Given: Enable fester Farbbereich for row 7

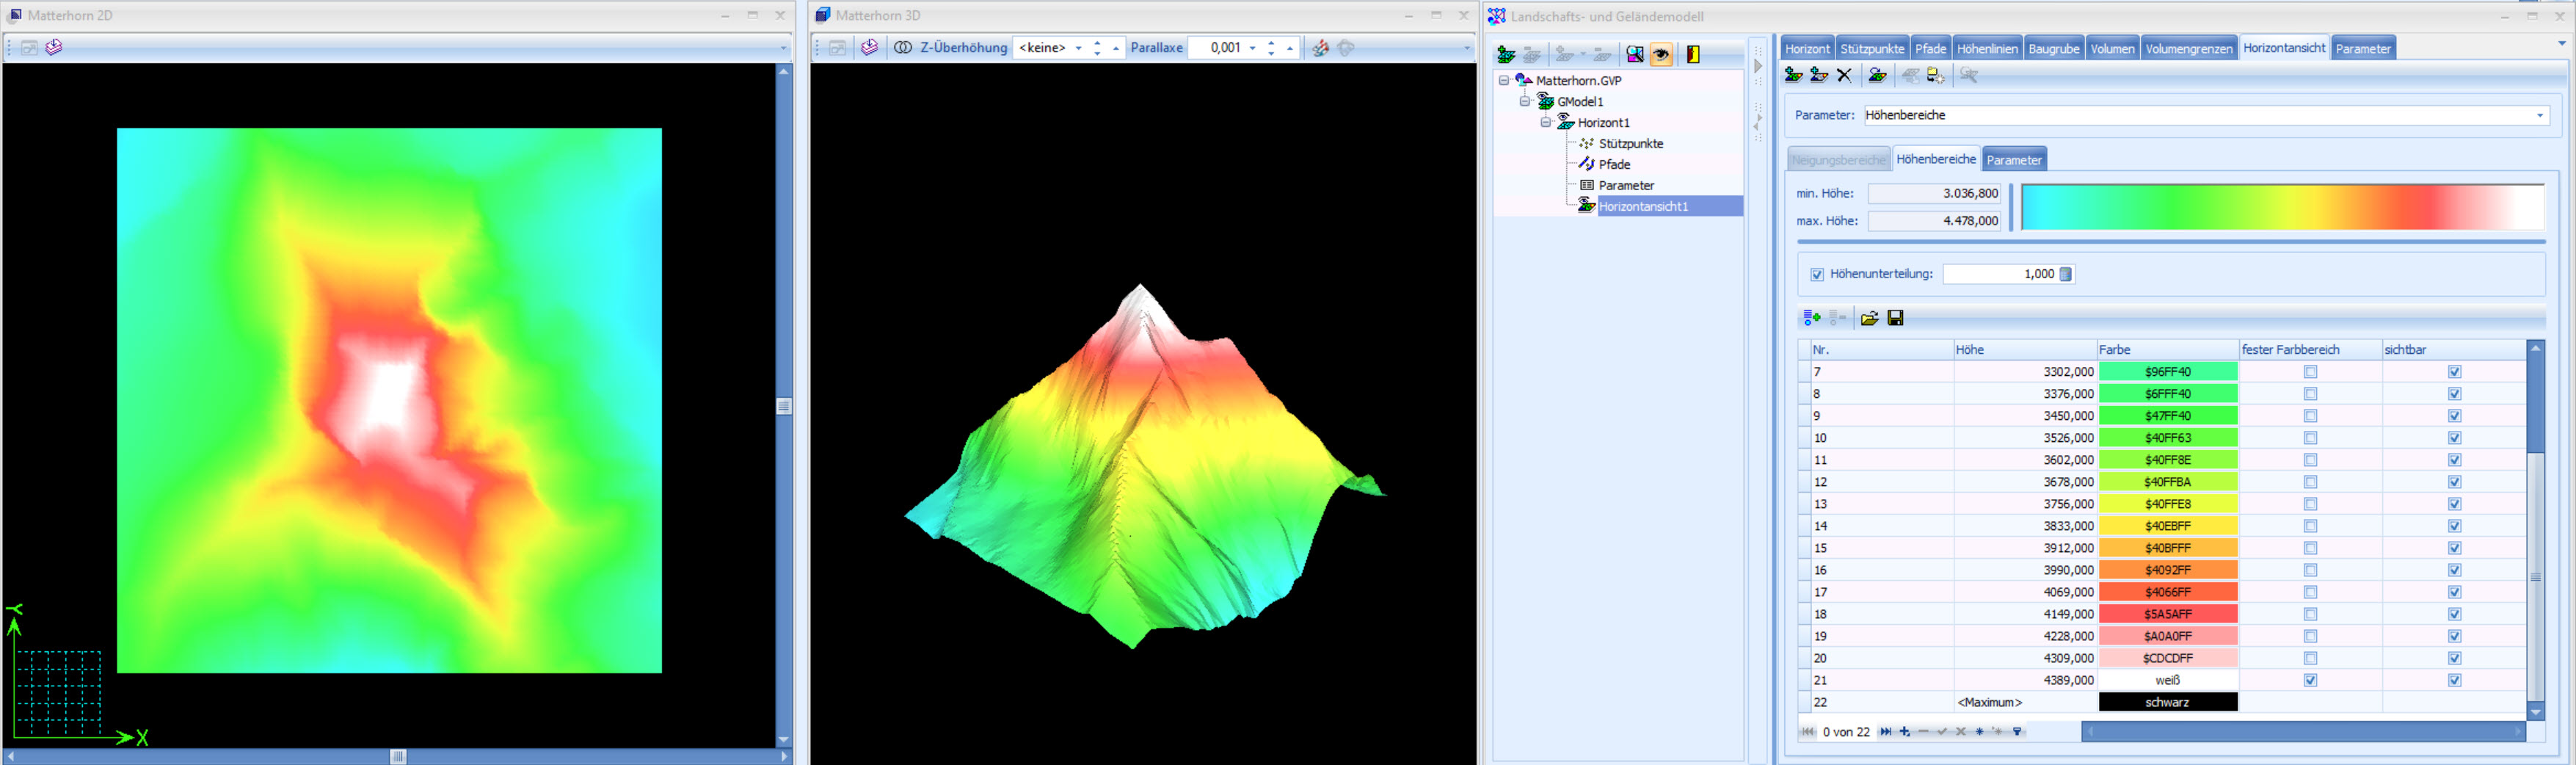Looking at the screenshot, I should point(2310,372).
